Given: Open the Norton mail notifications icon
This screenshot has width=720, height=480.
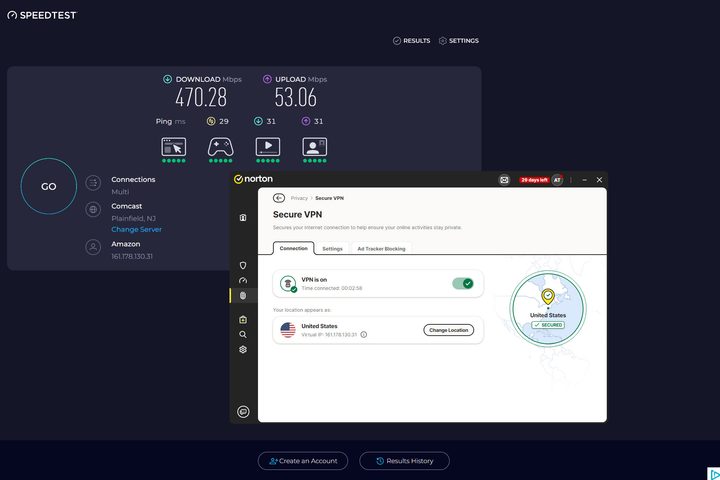Looking at the screenshot, I should point(504,180).
